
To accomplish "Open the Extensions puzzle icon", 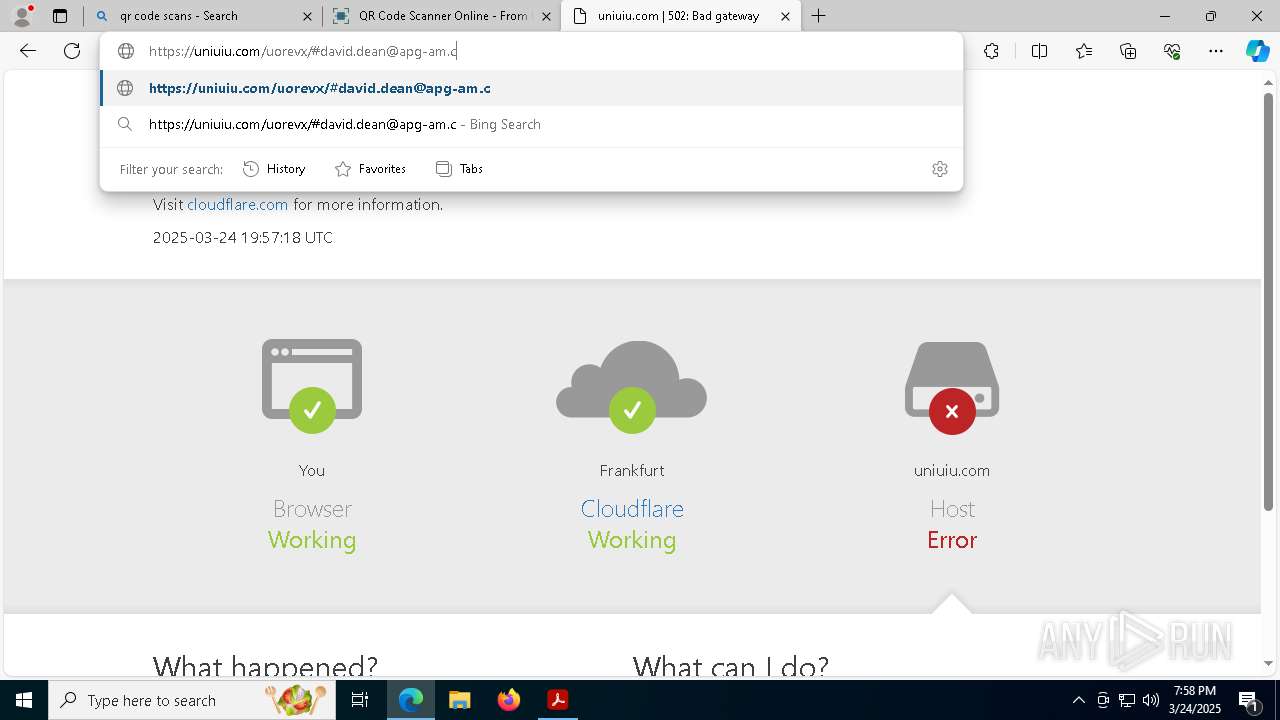I will [991, 51].
